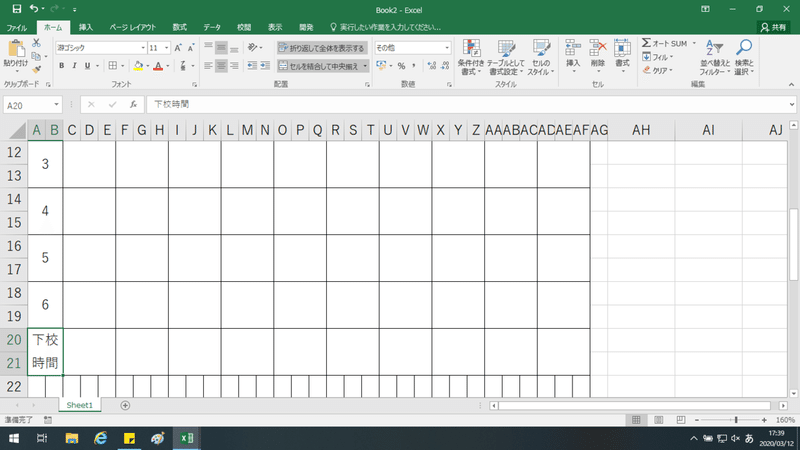This screenshot has width=800, height=450.
Task: Expand the Name Box dropdown
Action: click(56, 105)
